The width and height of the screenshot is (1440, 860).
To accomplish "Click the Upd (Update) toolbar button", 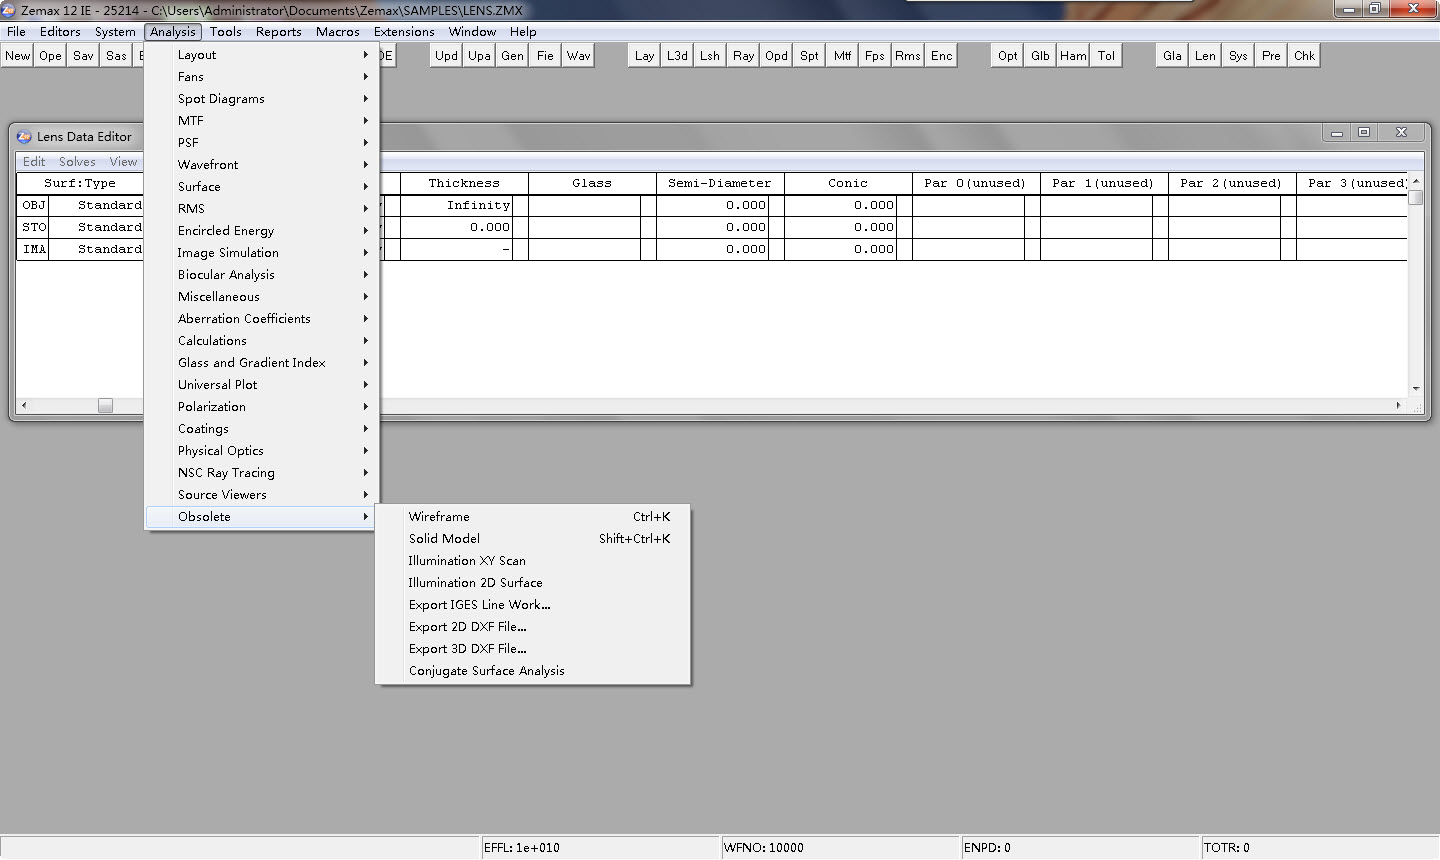I will coord(447,56).
